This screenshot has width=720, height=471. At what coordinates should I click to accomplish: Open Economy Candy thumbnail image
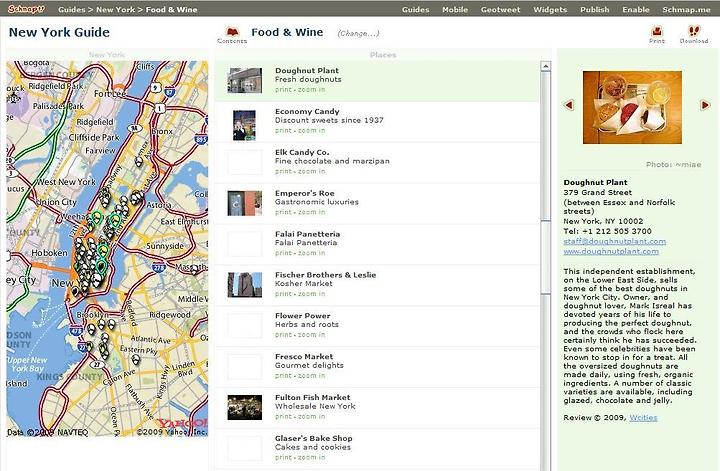point(244,125)
